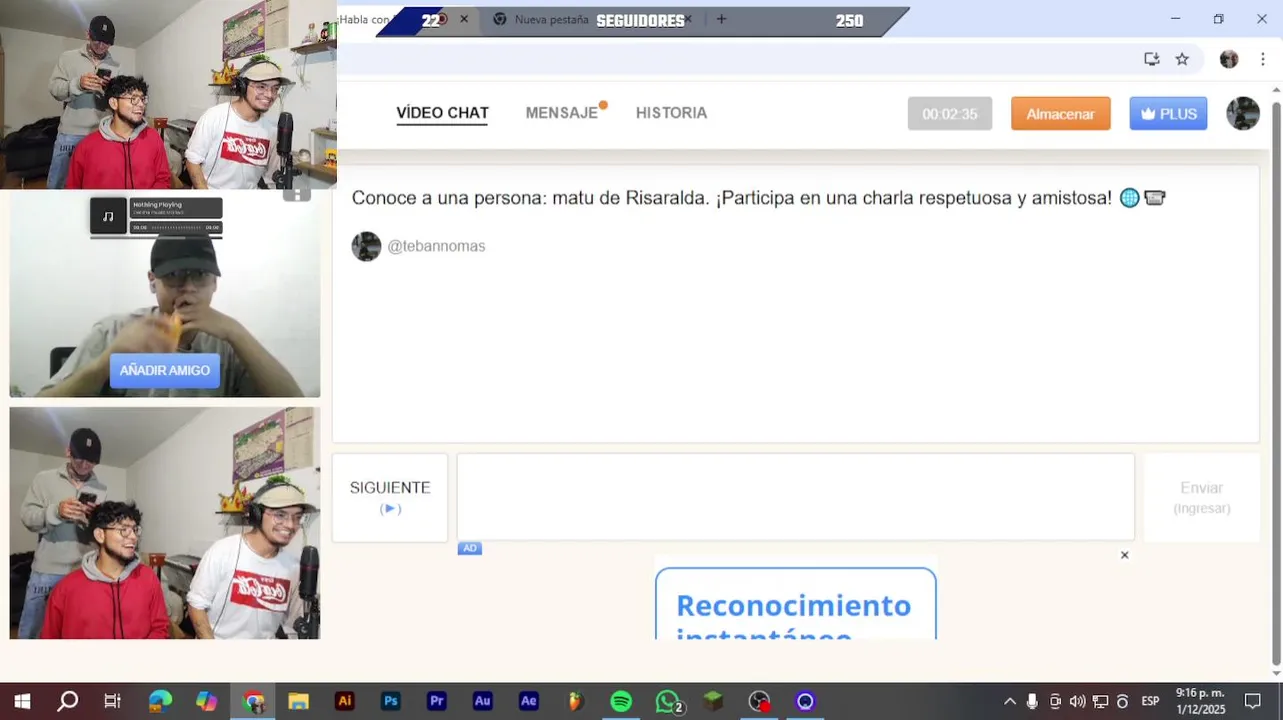The image size is (1283, 720).
Task: Open Windows notification center
Action: point(1253,701)
